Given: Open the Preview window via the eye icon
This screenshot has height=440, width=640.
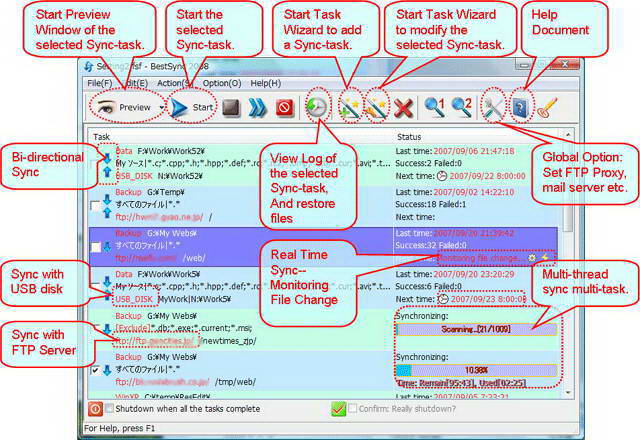Looking at the screenshot, I should (105, 107).
